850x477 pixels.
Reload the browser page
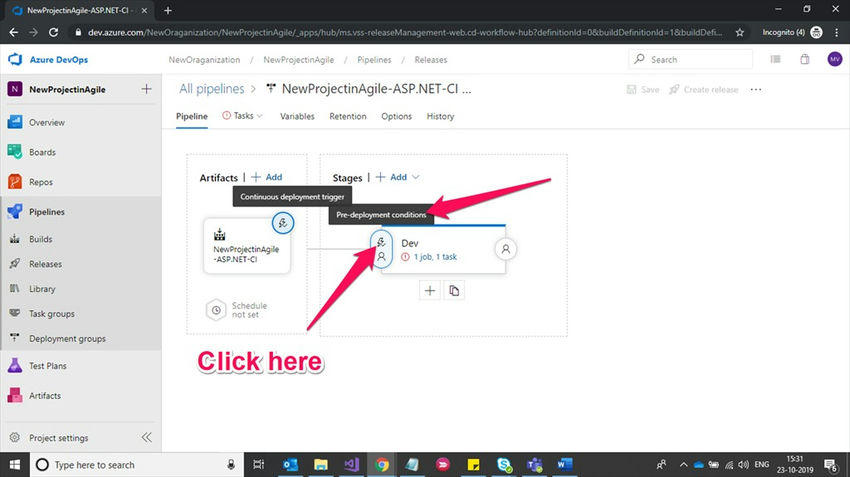point(53,33)
